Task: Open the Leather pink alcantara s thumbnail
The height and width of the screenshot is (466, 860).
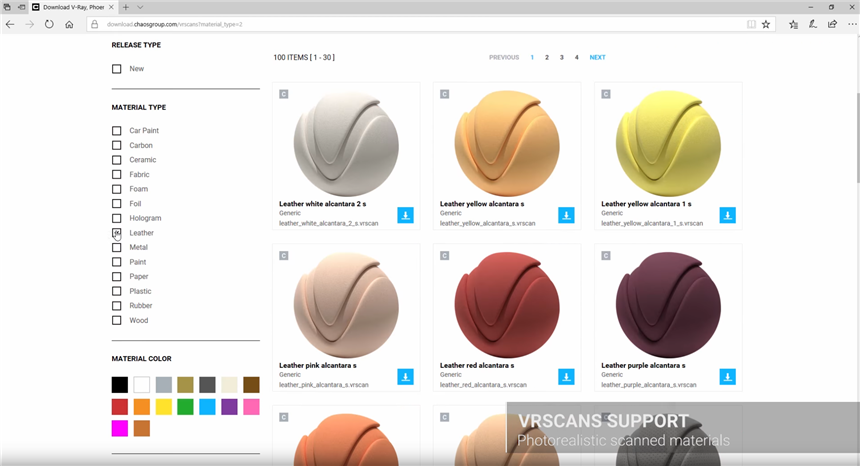Action: 346,305
